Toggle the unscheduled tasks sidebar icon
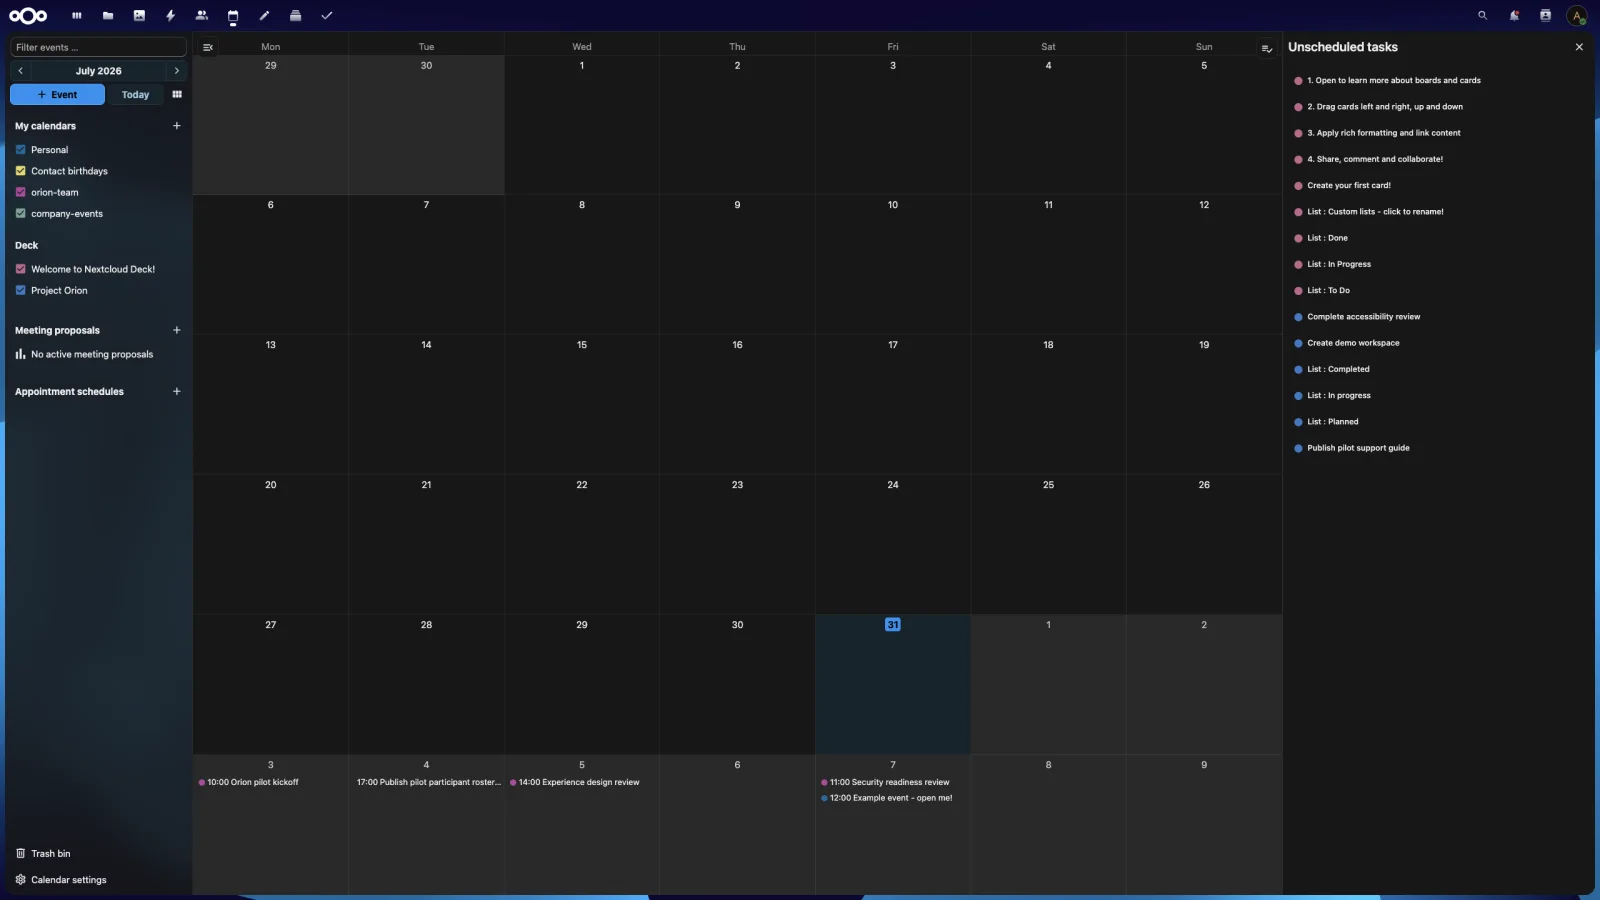Viewport: 1600px width, 900px height. [x=1267, y=48]
